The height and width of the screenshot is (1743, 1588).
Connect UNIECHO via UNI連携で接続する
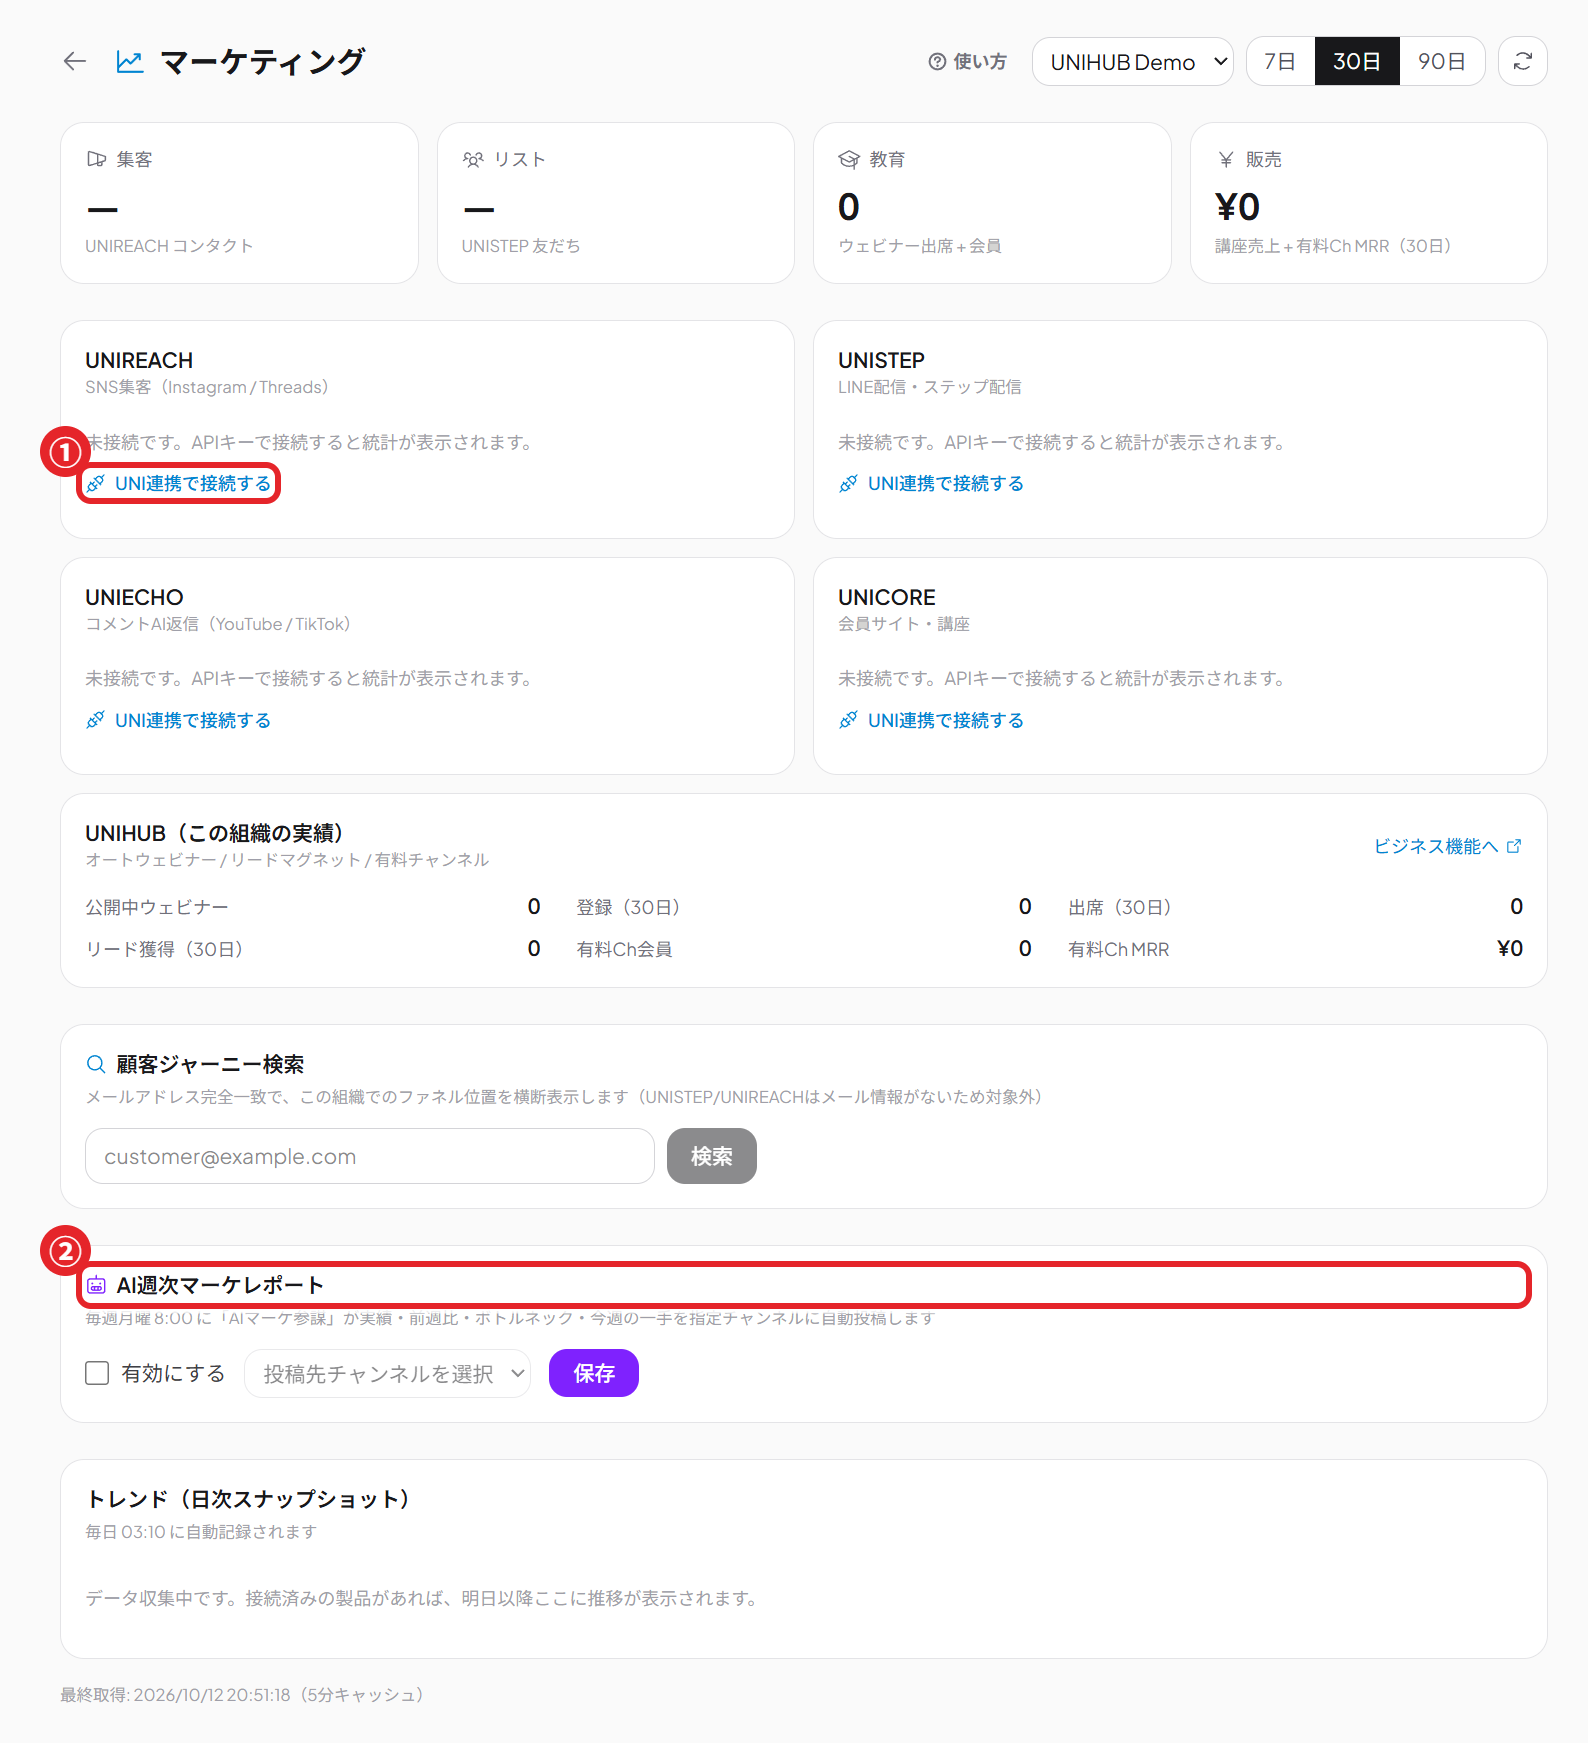(179, 720)
